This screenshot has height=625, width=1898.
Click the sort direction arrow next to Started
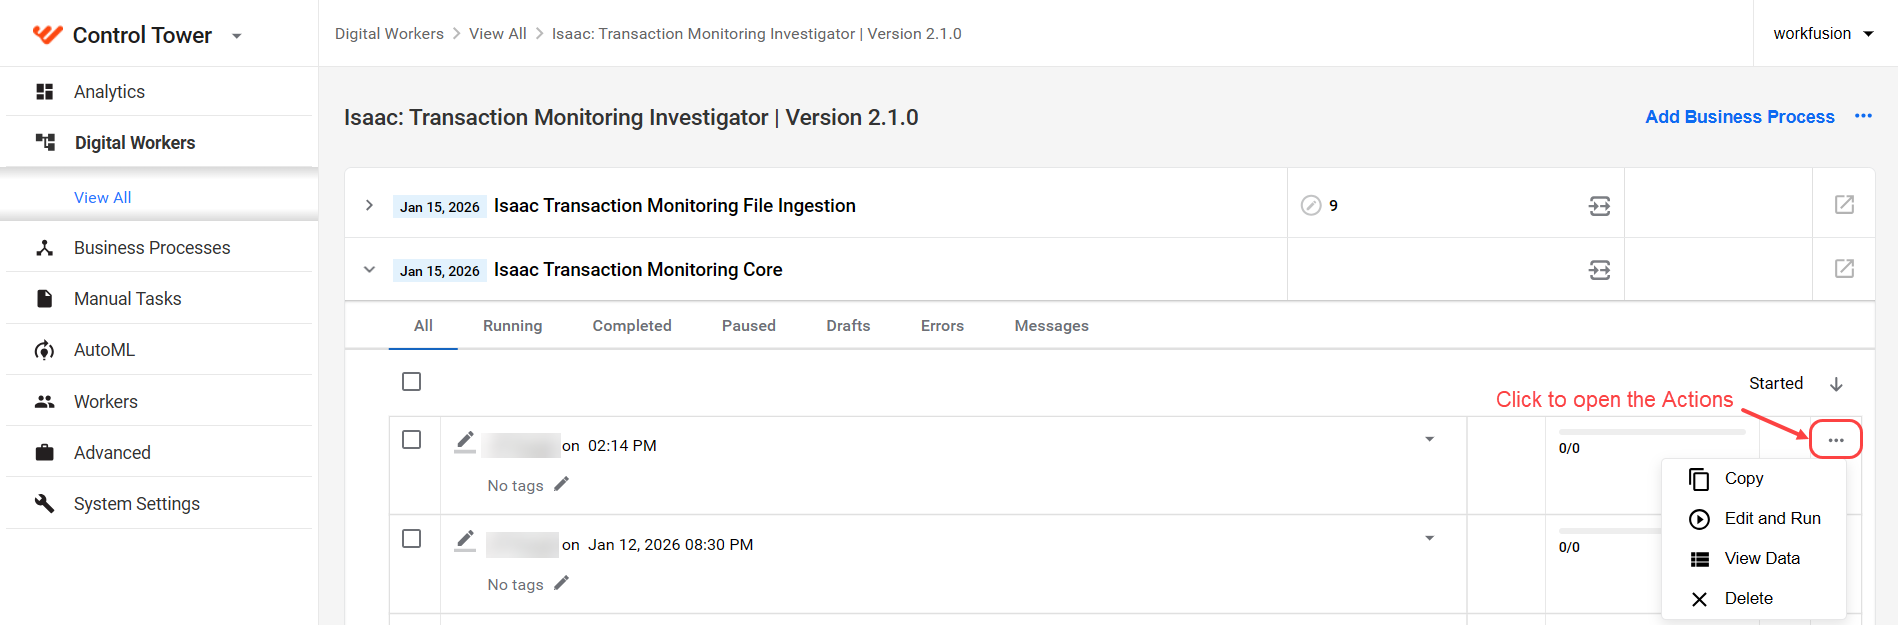tap(1836, 384)
